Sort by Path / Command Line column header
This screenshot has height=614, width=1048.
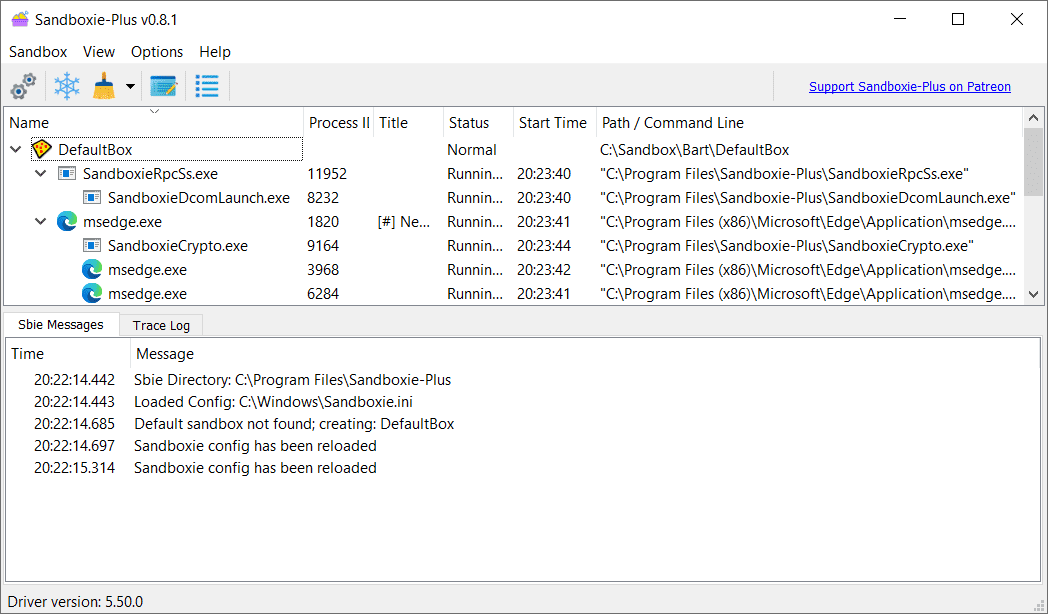pyautogui.click(x=809, y=123)
